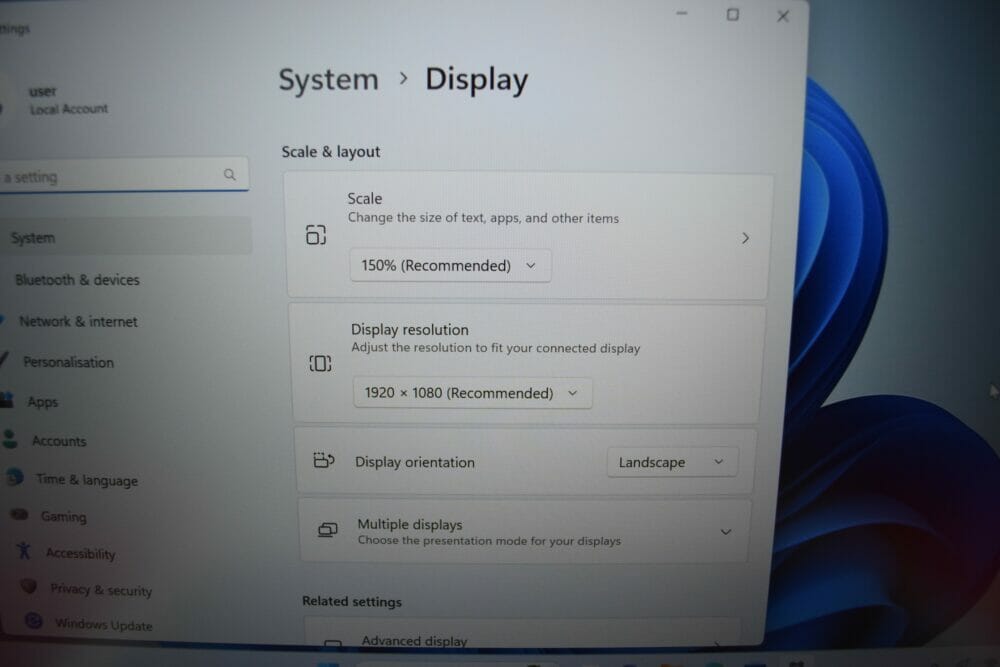Image resolution: width=1000 pixels, height=667 pixels.
Task: Expand the Multiple displays section
Action: pyautogui.click(x=726, y=532)
